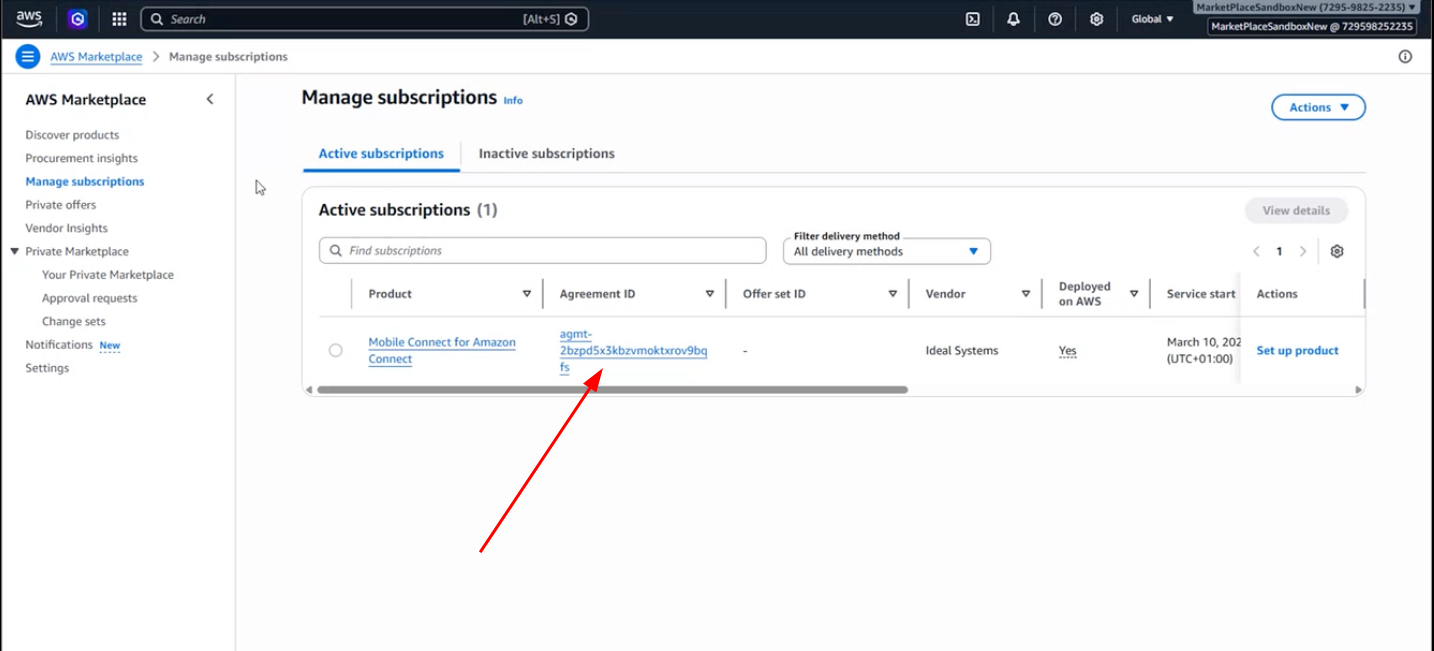Screen dimensions: 1434x651
Task: Sort table by Offer set ID column
Action: (x=893, y=294)
